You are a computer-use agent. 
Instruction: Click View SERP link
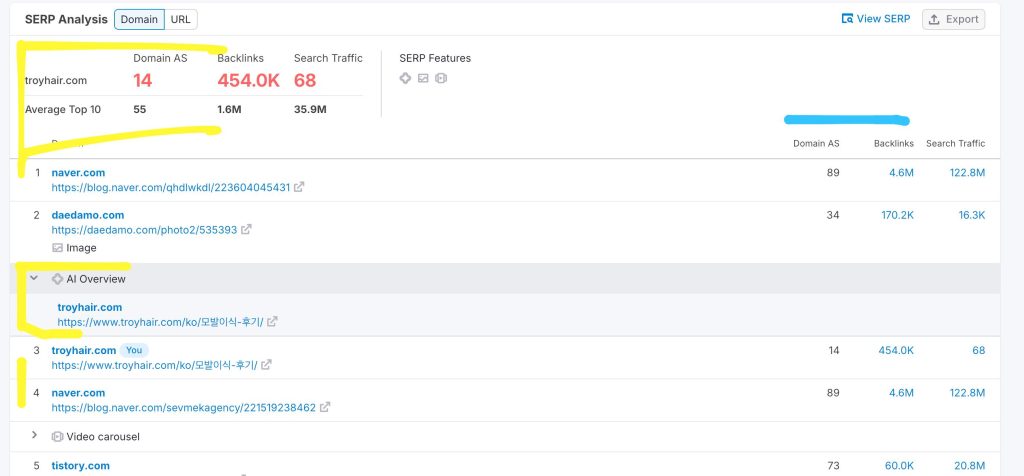point(876,19)
